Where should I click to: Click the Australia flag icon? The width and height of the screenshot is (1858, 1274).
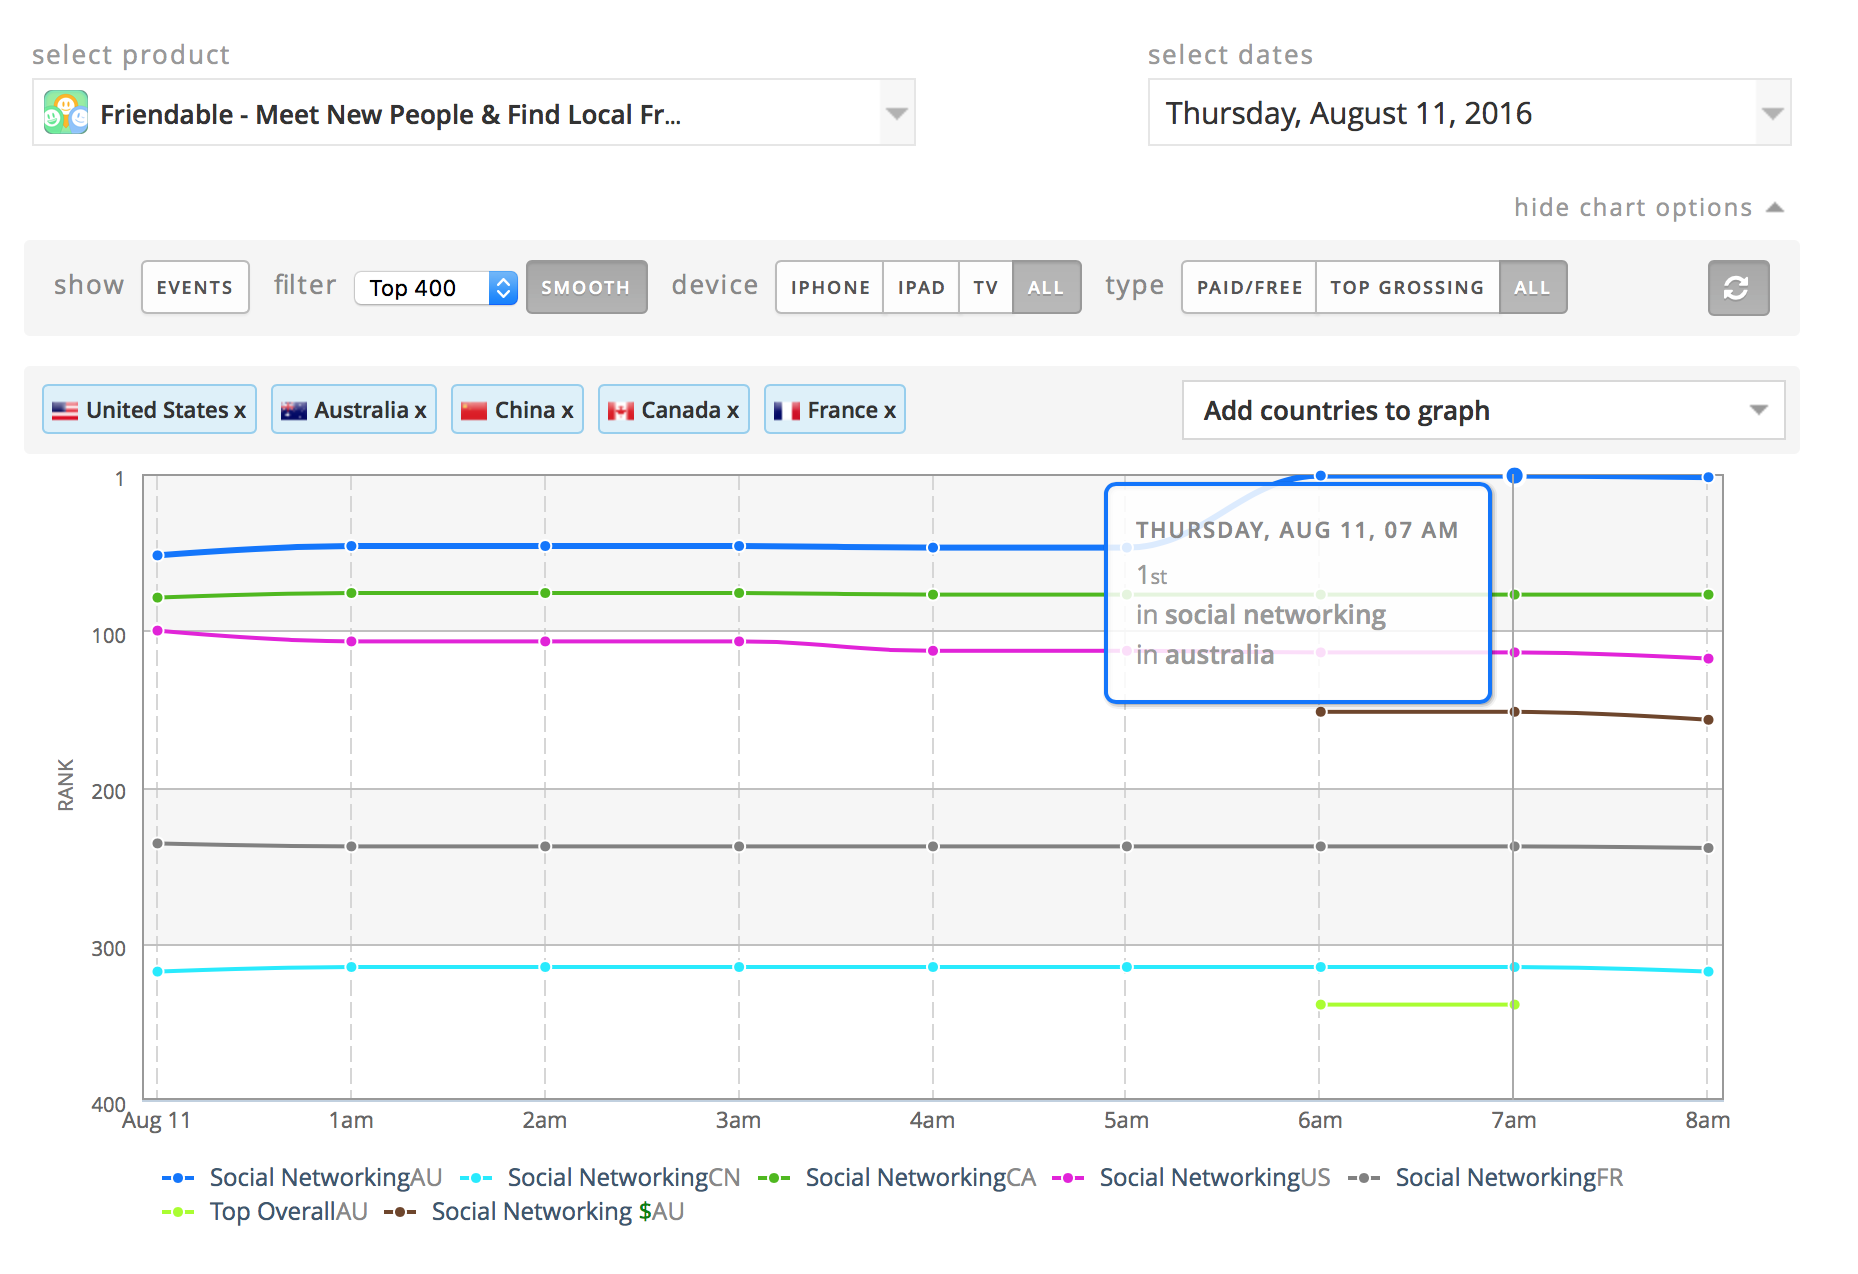(x=294, y=411)
